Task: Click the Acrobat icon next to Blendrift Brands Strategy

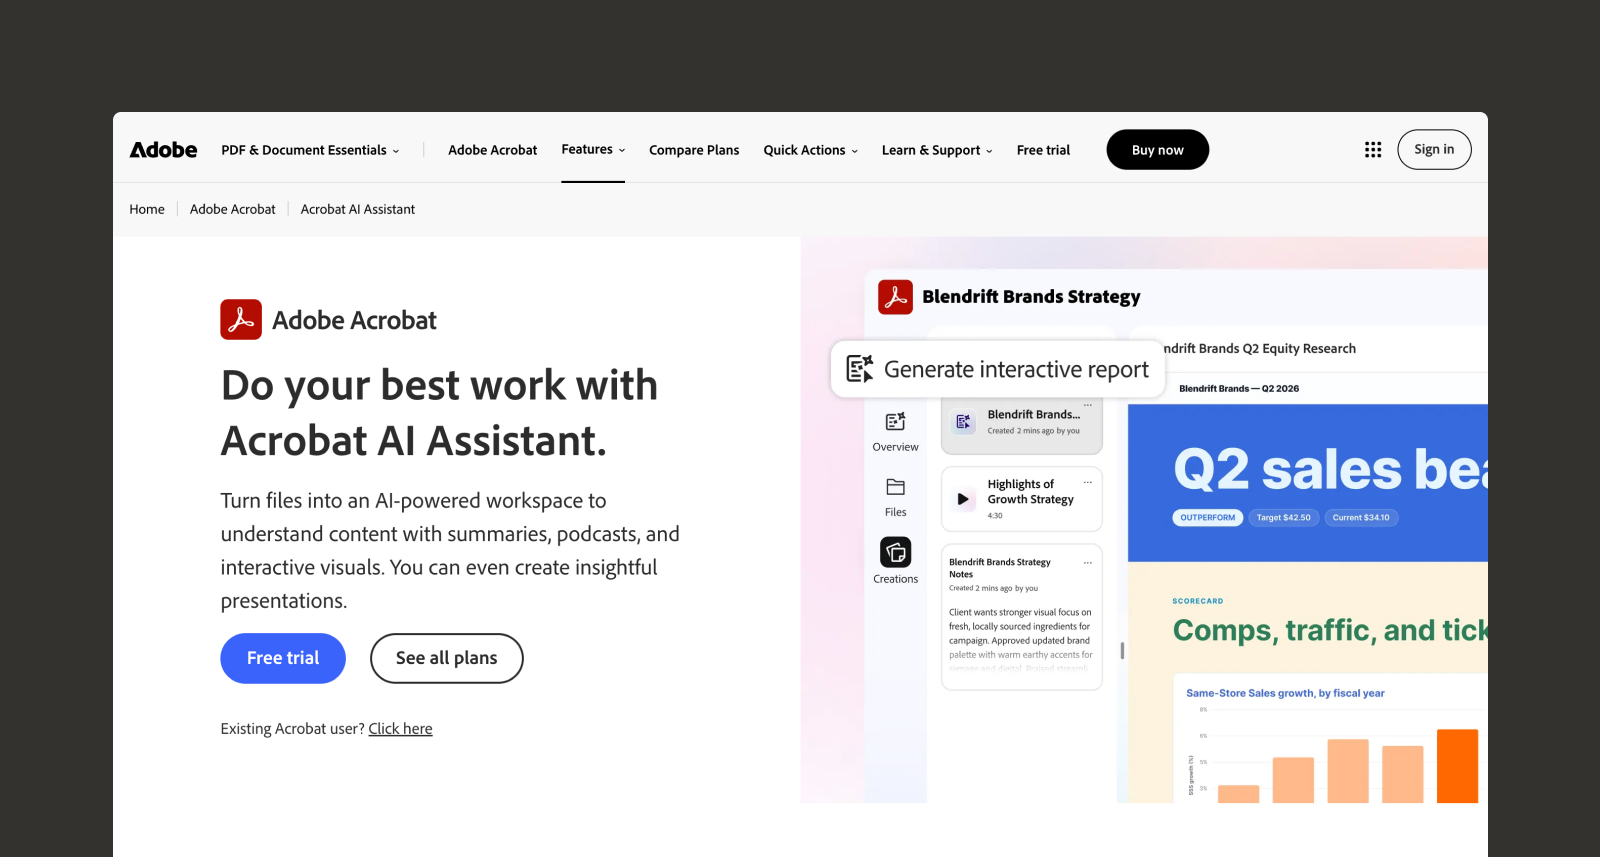Action: pyautogui.click(x=895, y=297)
